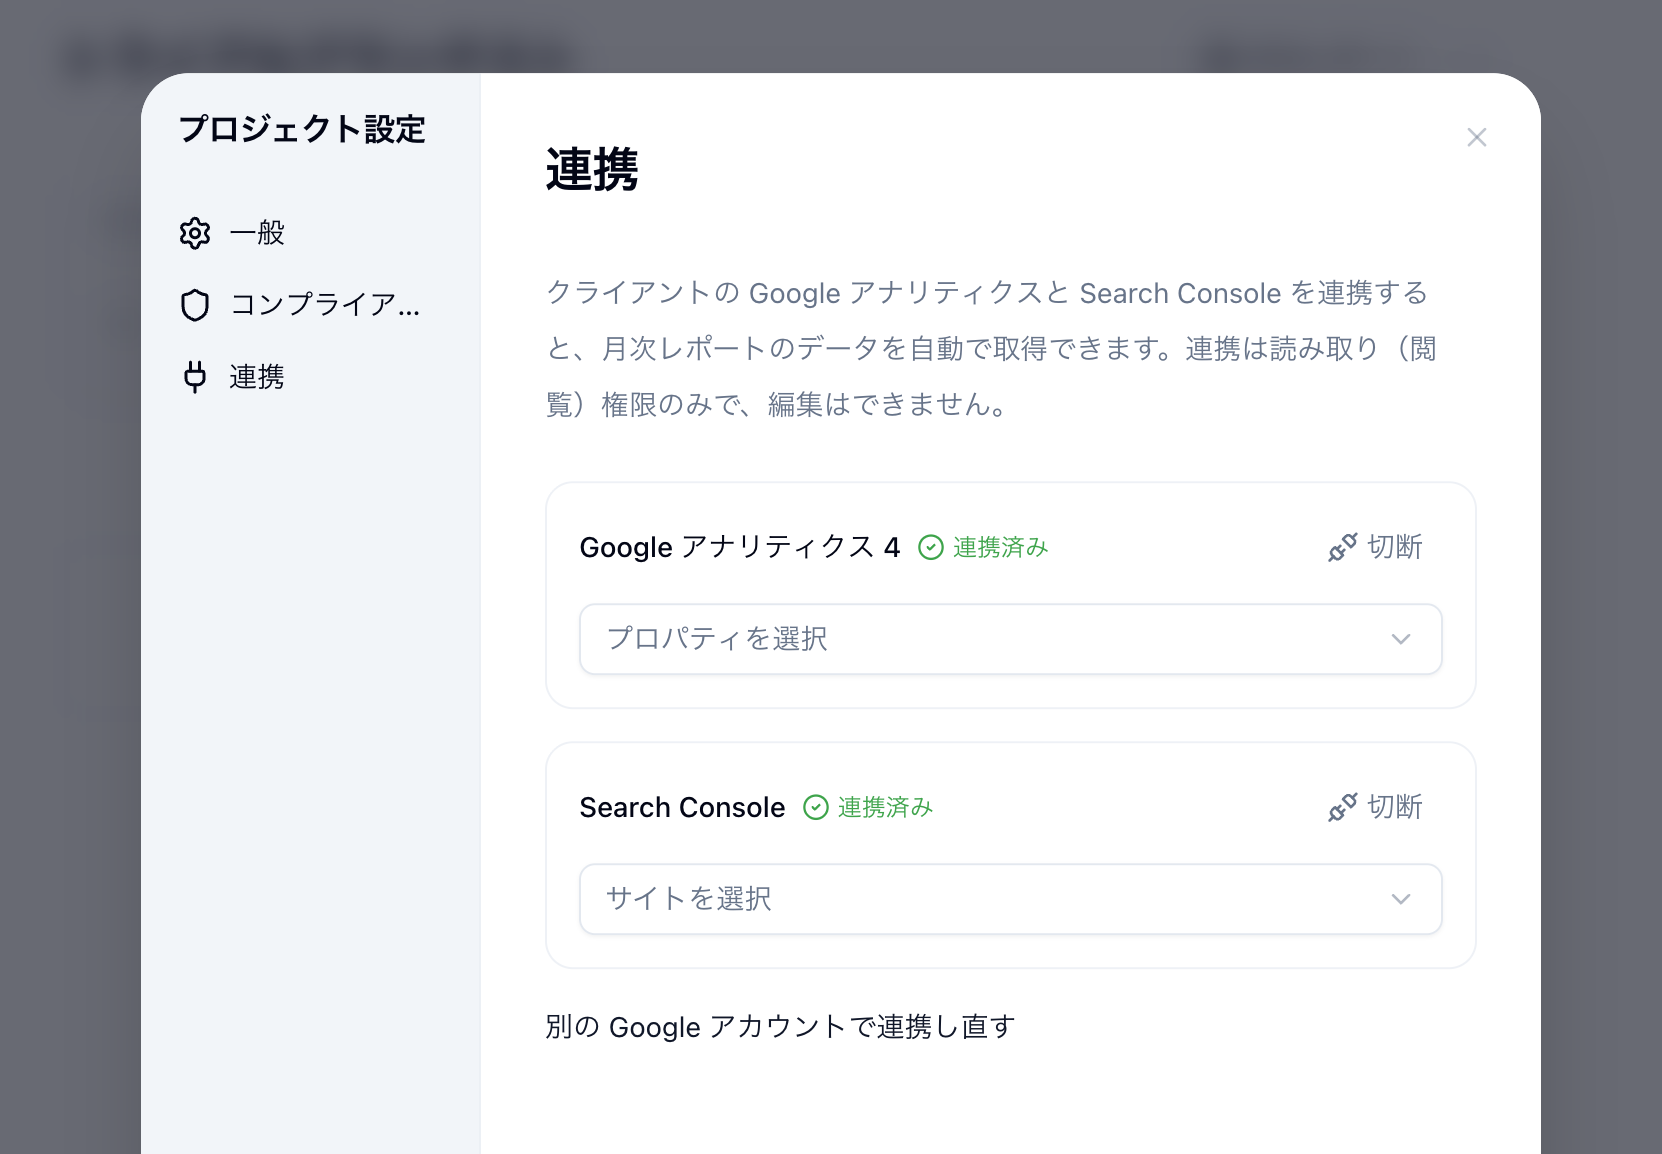Click the 連携 page heading
1662x1154 pixels.
[x=592, y=169]
